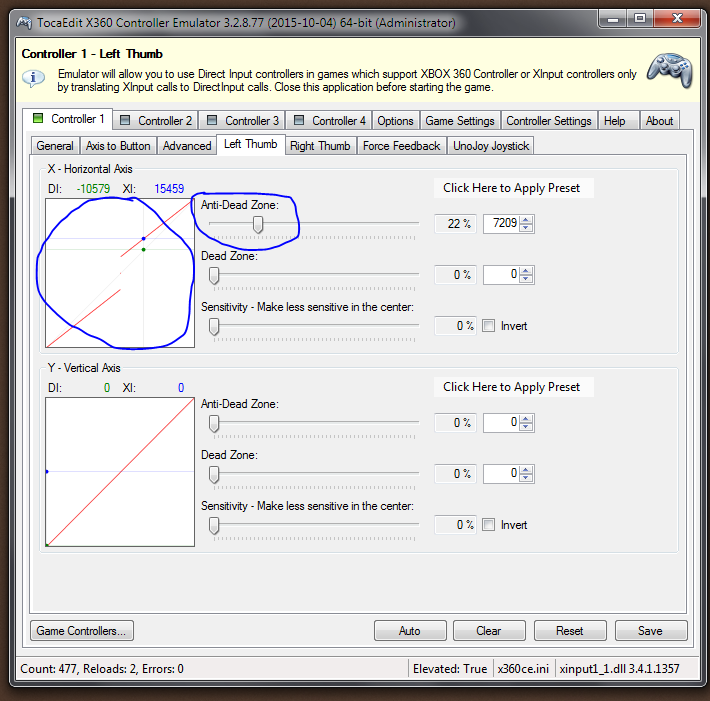Close the TocaEdit X360 Controller Emulator window
This screenshot has height=701, width=710.
tap(677, 19)
